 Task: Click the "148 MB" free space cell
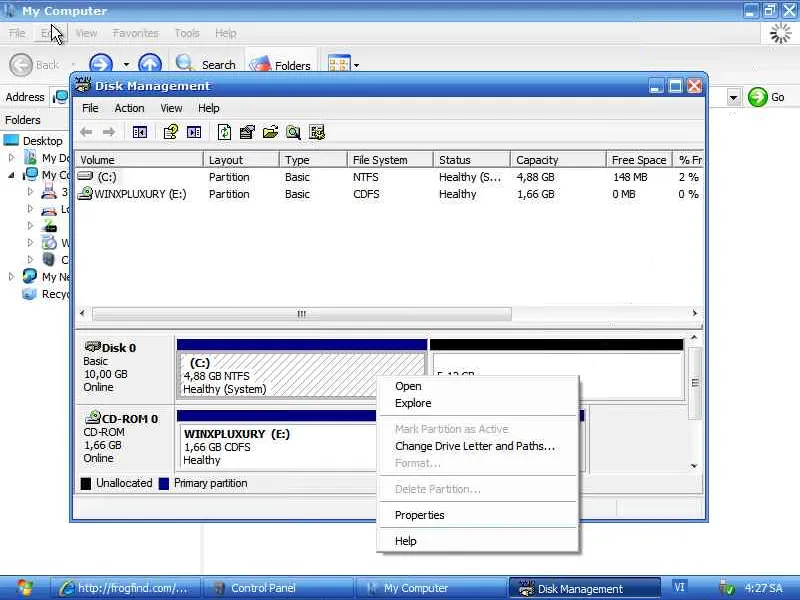pos(630,177)
